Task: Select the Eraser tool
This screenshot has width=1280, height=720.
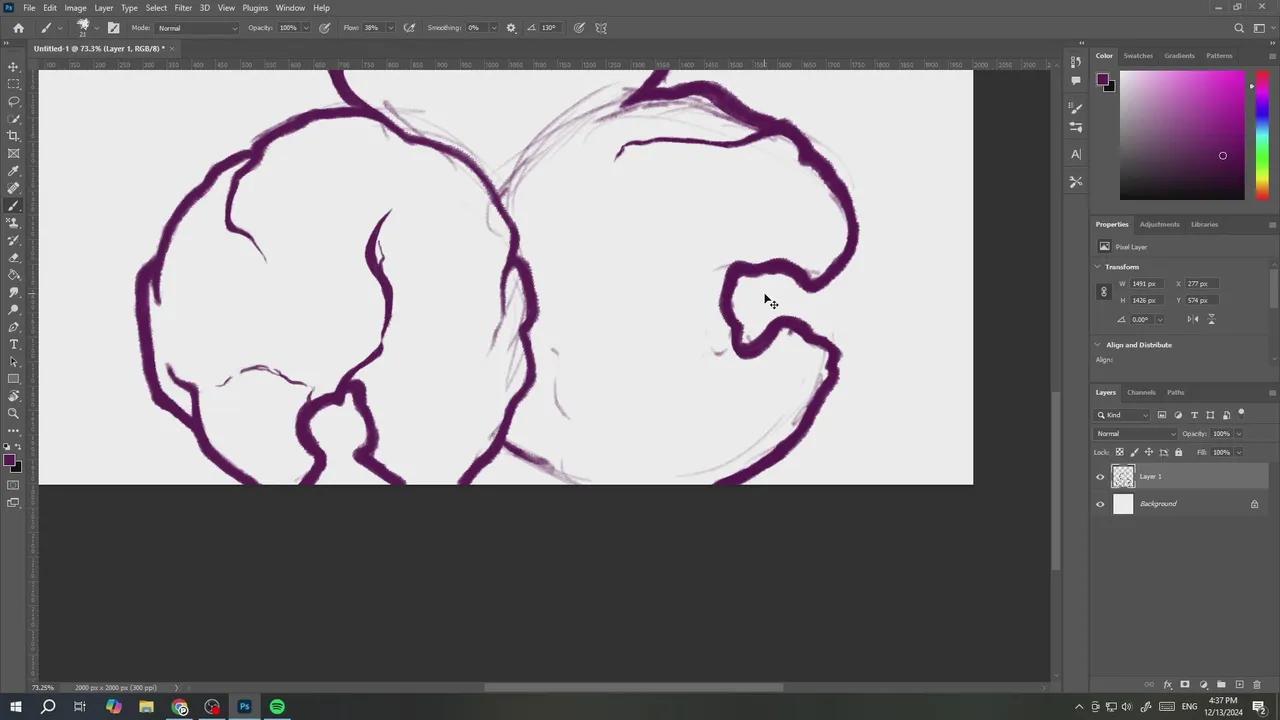Action: click(13, 257)
